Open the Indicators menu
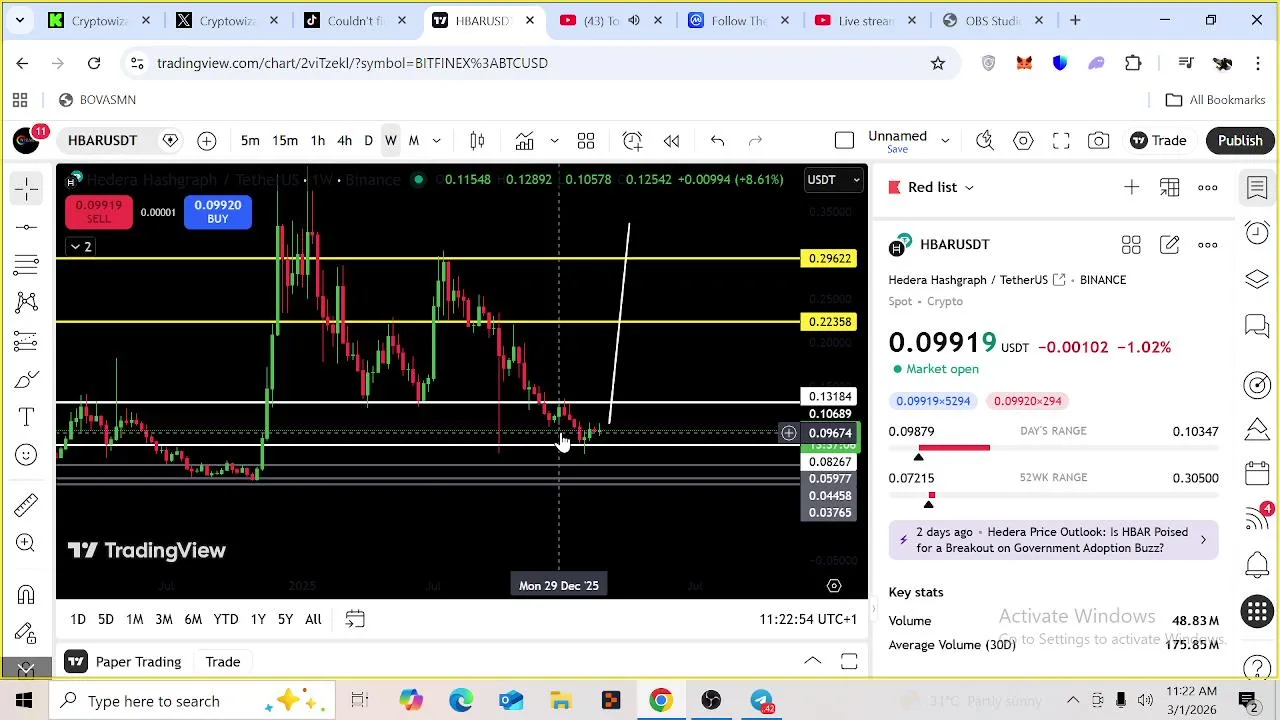This screenshot has height=720, width=1280. [x=524, y=141]
